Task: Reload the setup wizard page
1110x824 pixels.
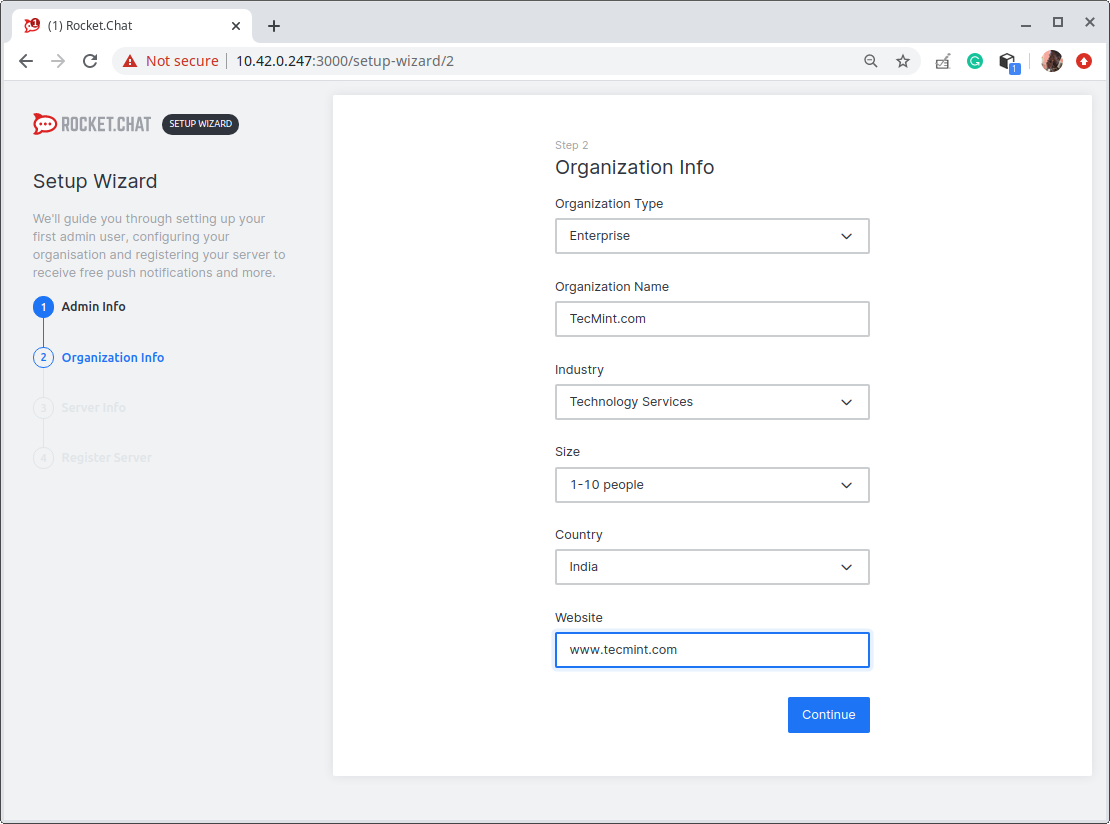Action: (90, 61)
